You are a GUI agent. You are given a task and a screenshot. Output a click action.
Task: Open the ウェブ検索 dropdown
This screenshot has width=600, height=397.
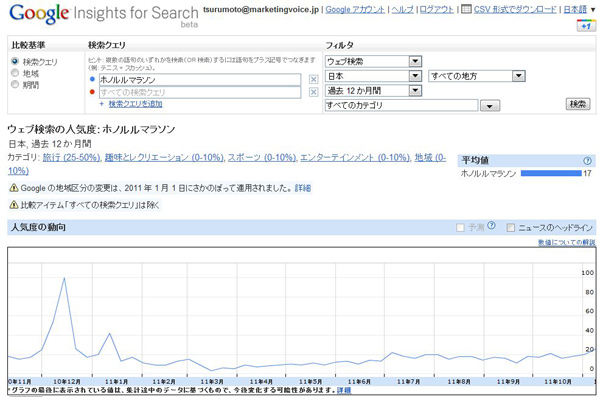[x=373, y=61]
